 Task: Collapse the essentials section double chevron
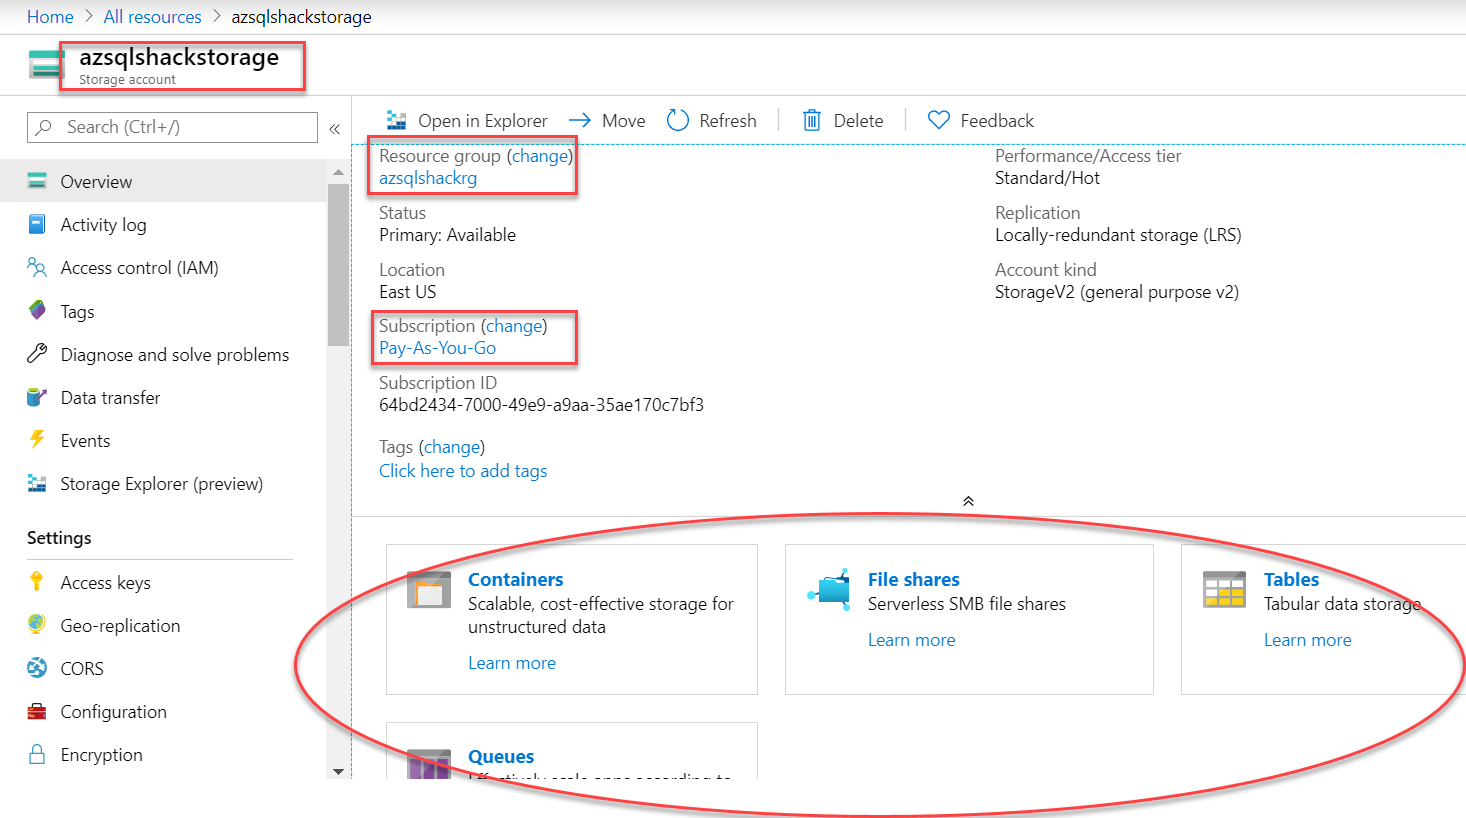(968, 501)
